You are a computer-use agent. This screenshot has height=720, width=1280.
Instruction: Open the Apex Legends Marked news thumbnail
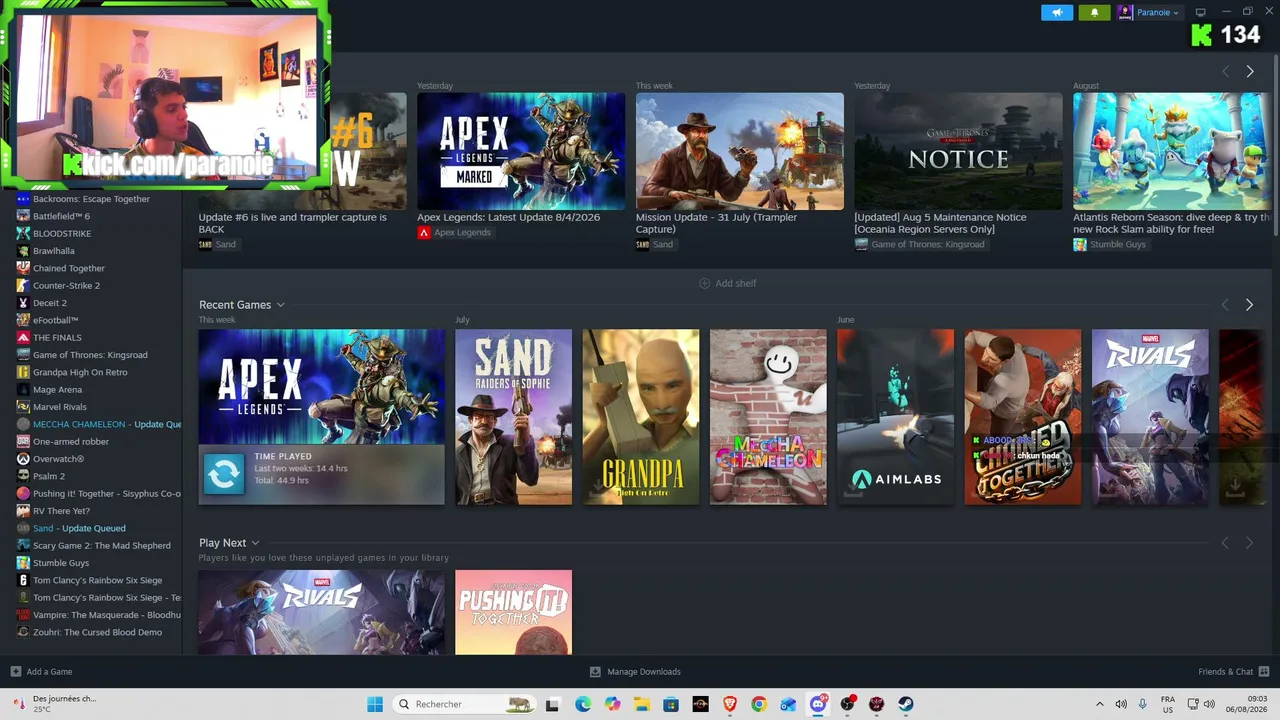(x=521, y=151)
